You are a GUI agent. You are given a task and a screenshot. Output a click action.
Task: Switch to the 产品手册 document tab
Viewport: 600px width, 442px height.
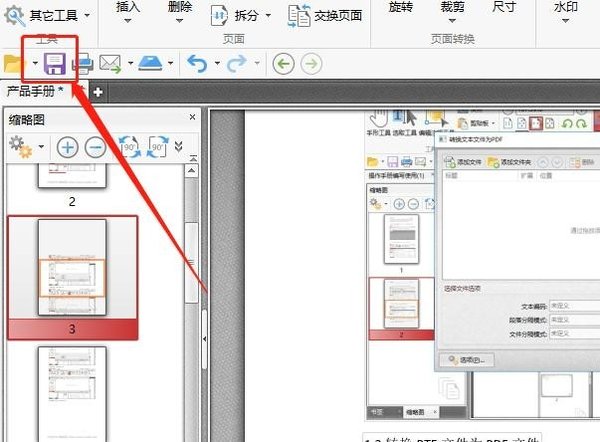point(35,91)
